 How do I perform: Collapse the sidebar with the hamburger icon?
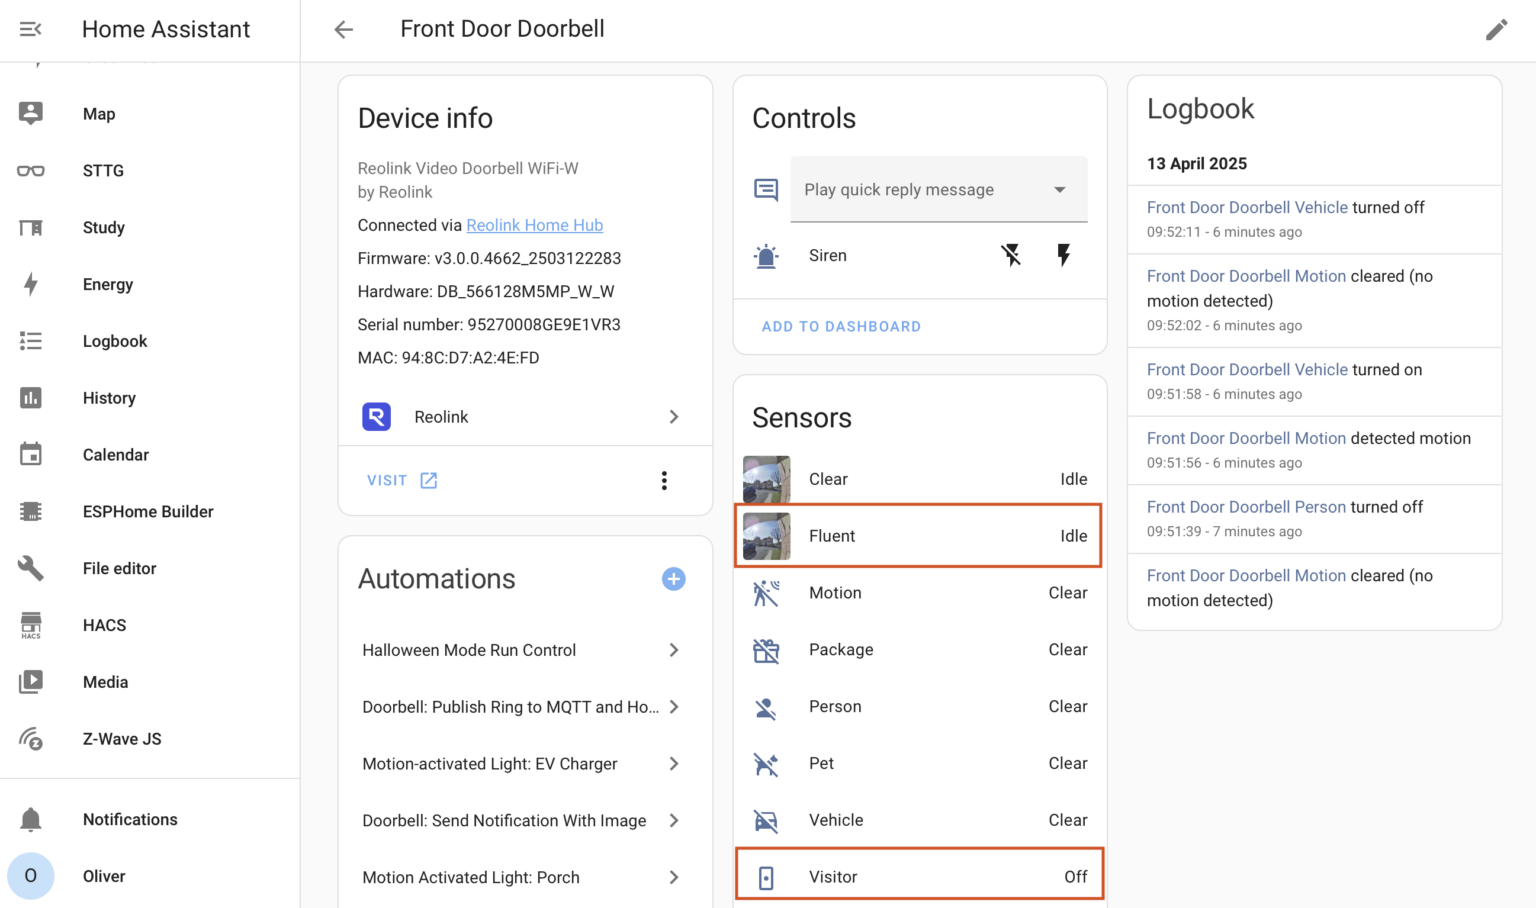[30, 29]
